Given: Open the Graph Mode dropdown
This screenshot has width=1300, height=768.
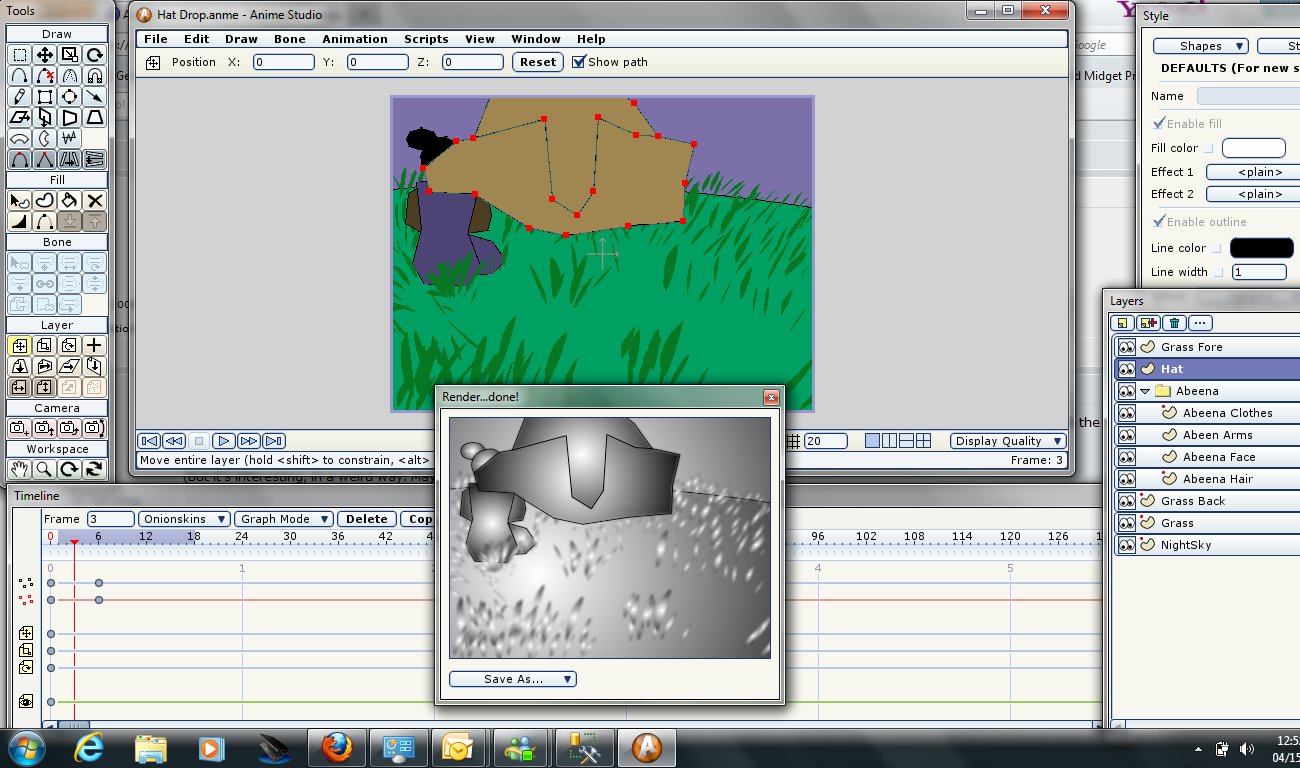Looking at the screenshot, I should (x=283, y=519).
